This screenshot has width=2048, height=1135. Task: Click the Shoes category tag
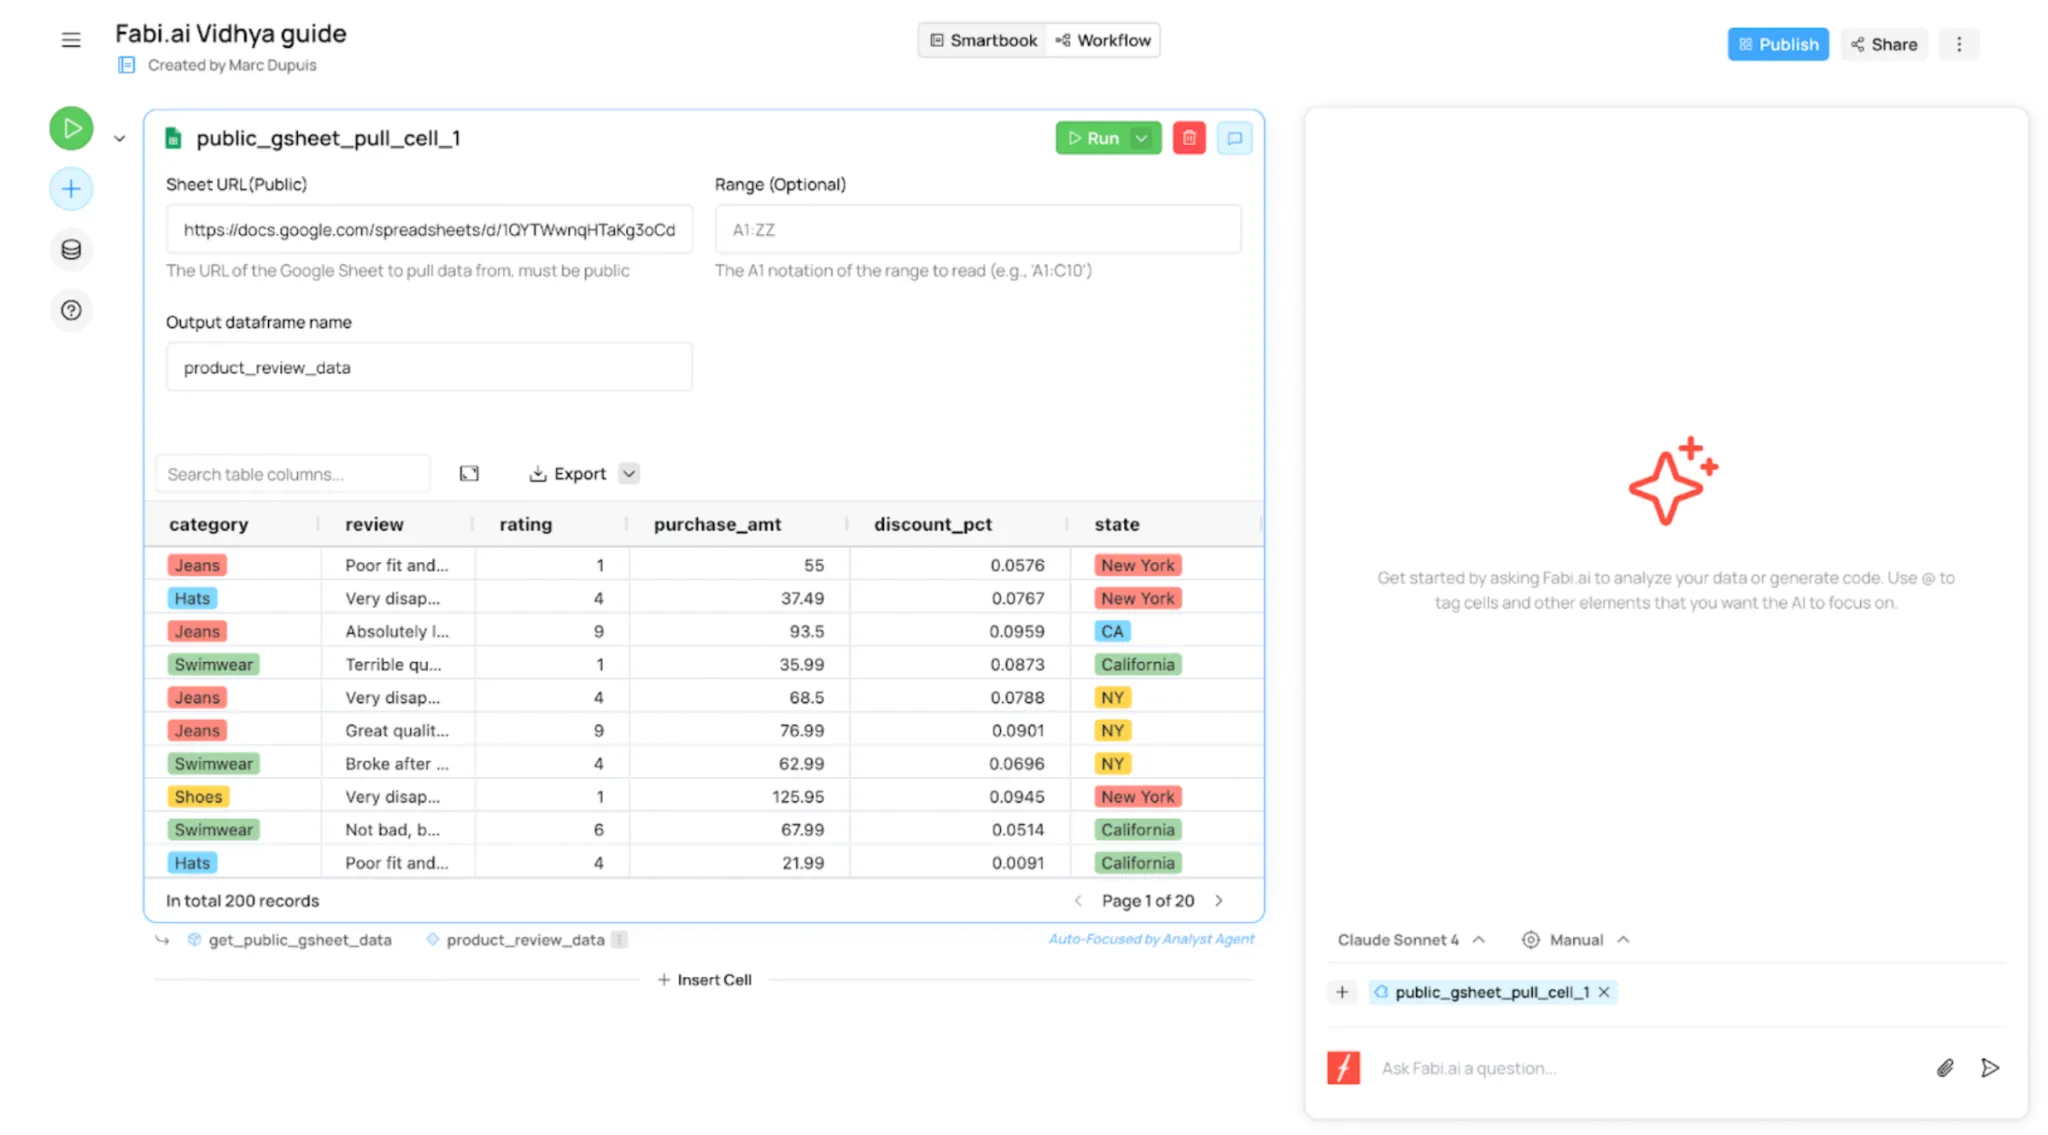coord(198,797)
